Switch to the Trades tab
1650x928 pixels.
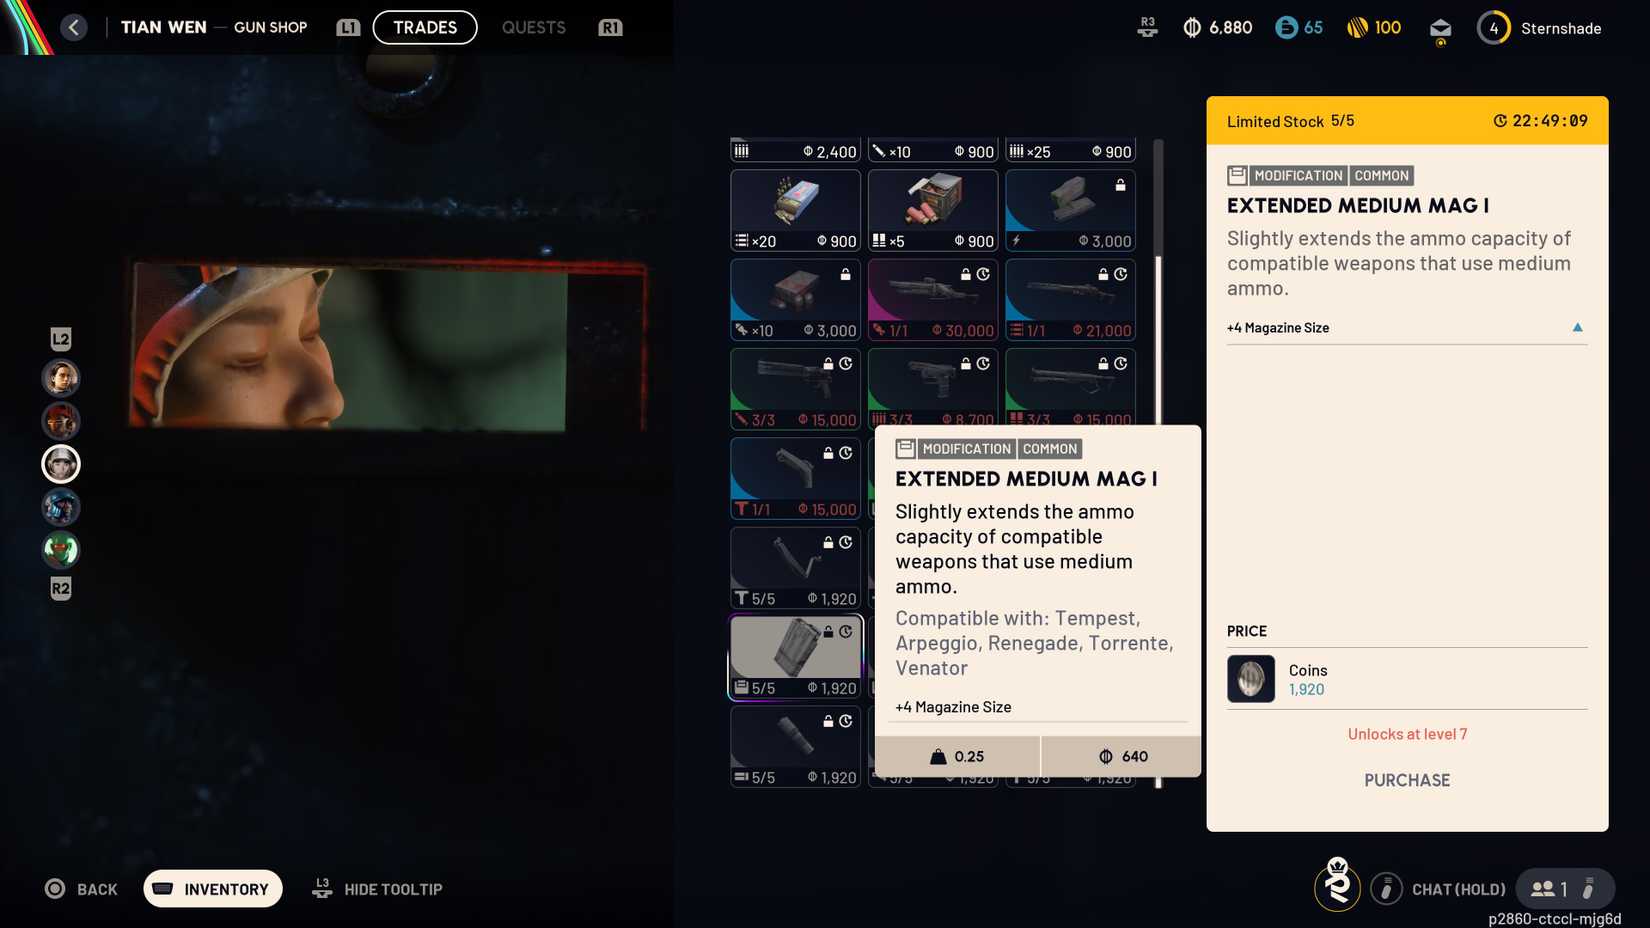(425, 27)
